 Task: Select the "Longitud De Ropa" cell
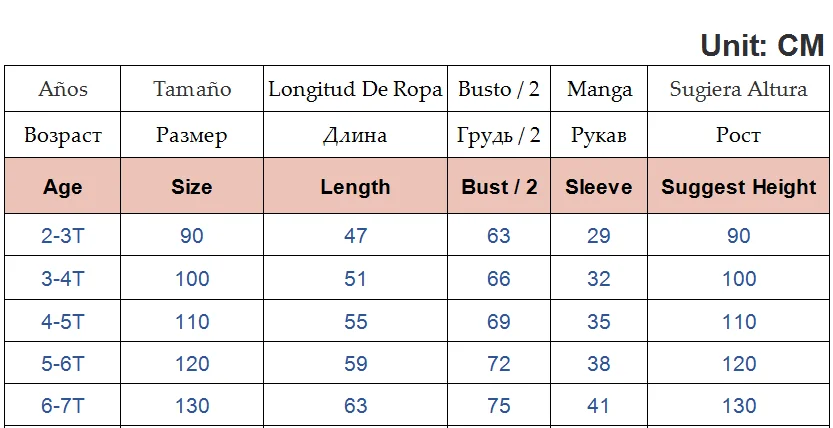tap(355, 89)
